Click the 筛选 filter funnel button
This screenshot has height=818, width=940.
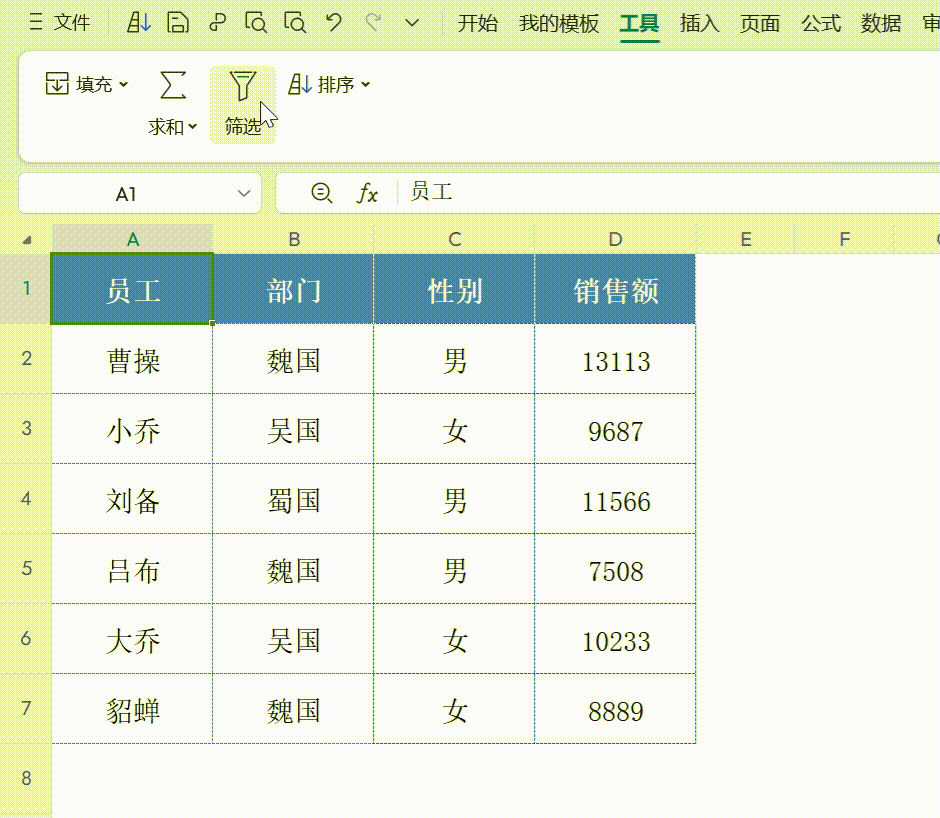pos(243,104)
